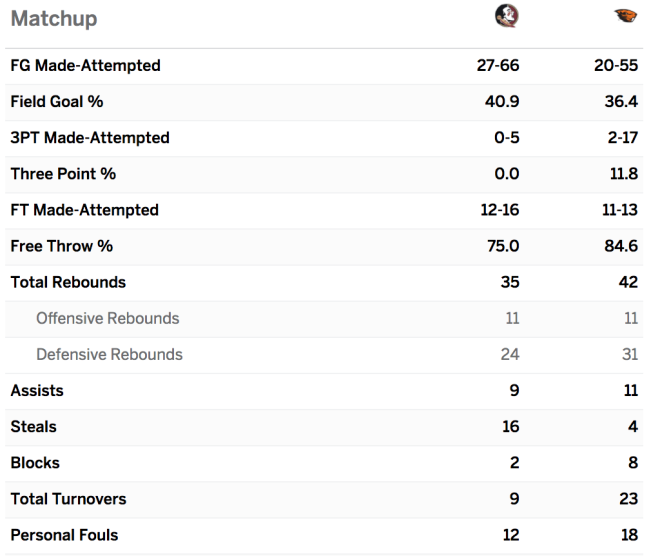The image size is (660, 556).
Task: Select the Assists row label
Action: [x=37, y=391]
